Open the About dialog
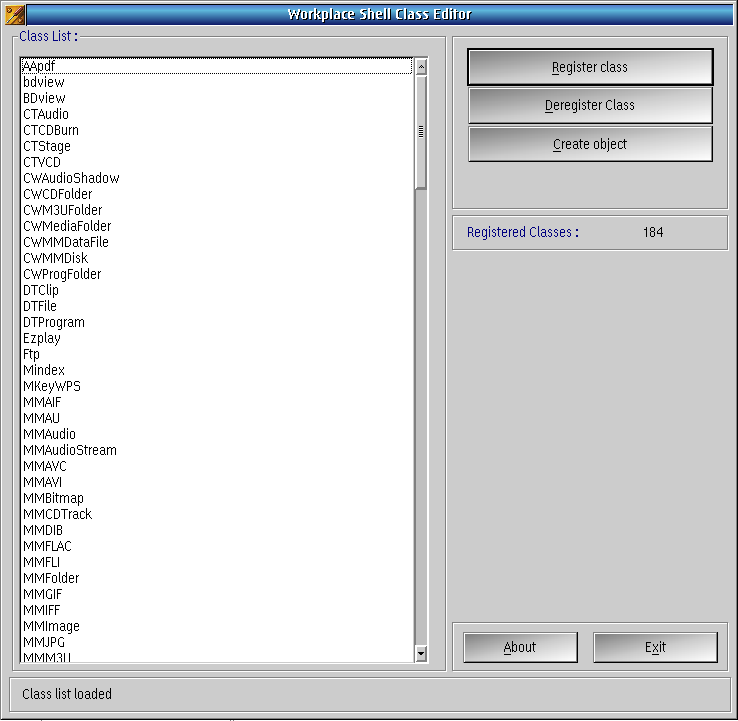This screenshot has width=738, height=721. (520, 648)
